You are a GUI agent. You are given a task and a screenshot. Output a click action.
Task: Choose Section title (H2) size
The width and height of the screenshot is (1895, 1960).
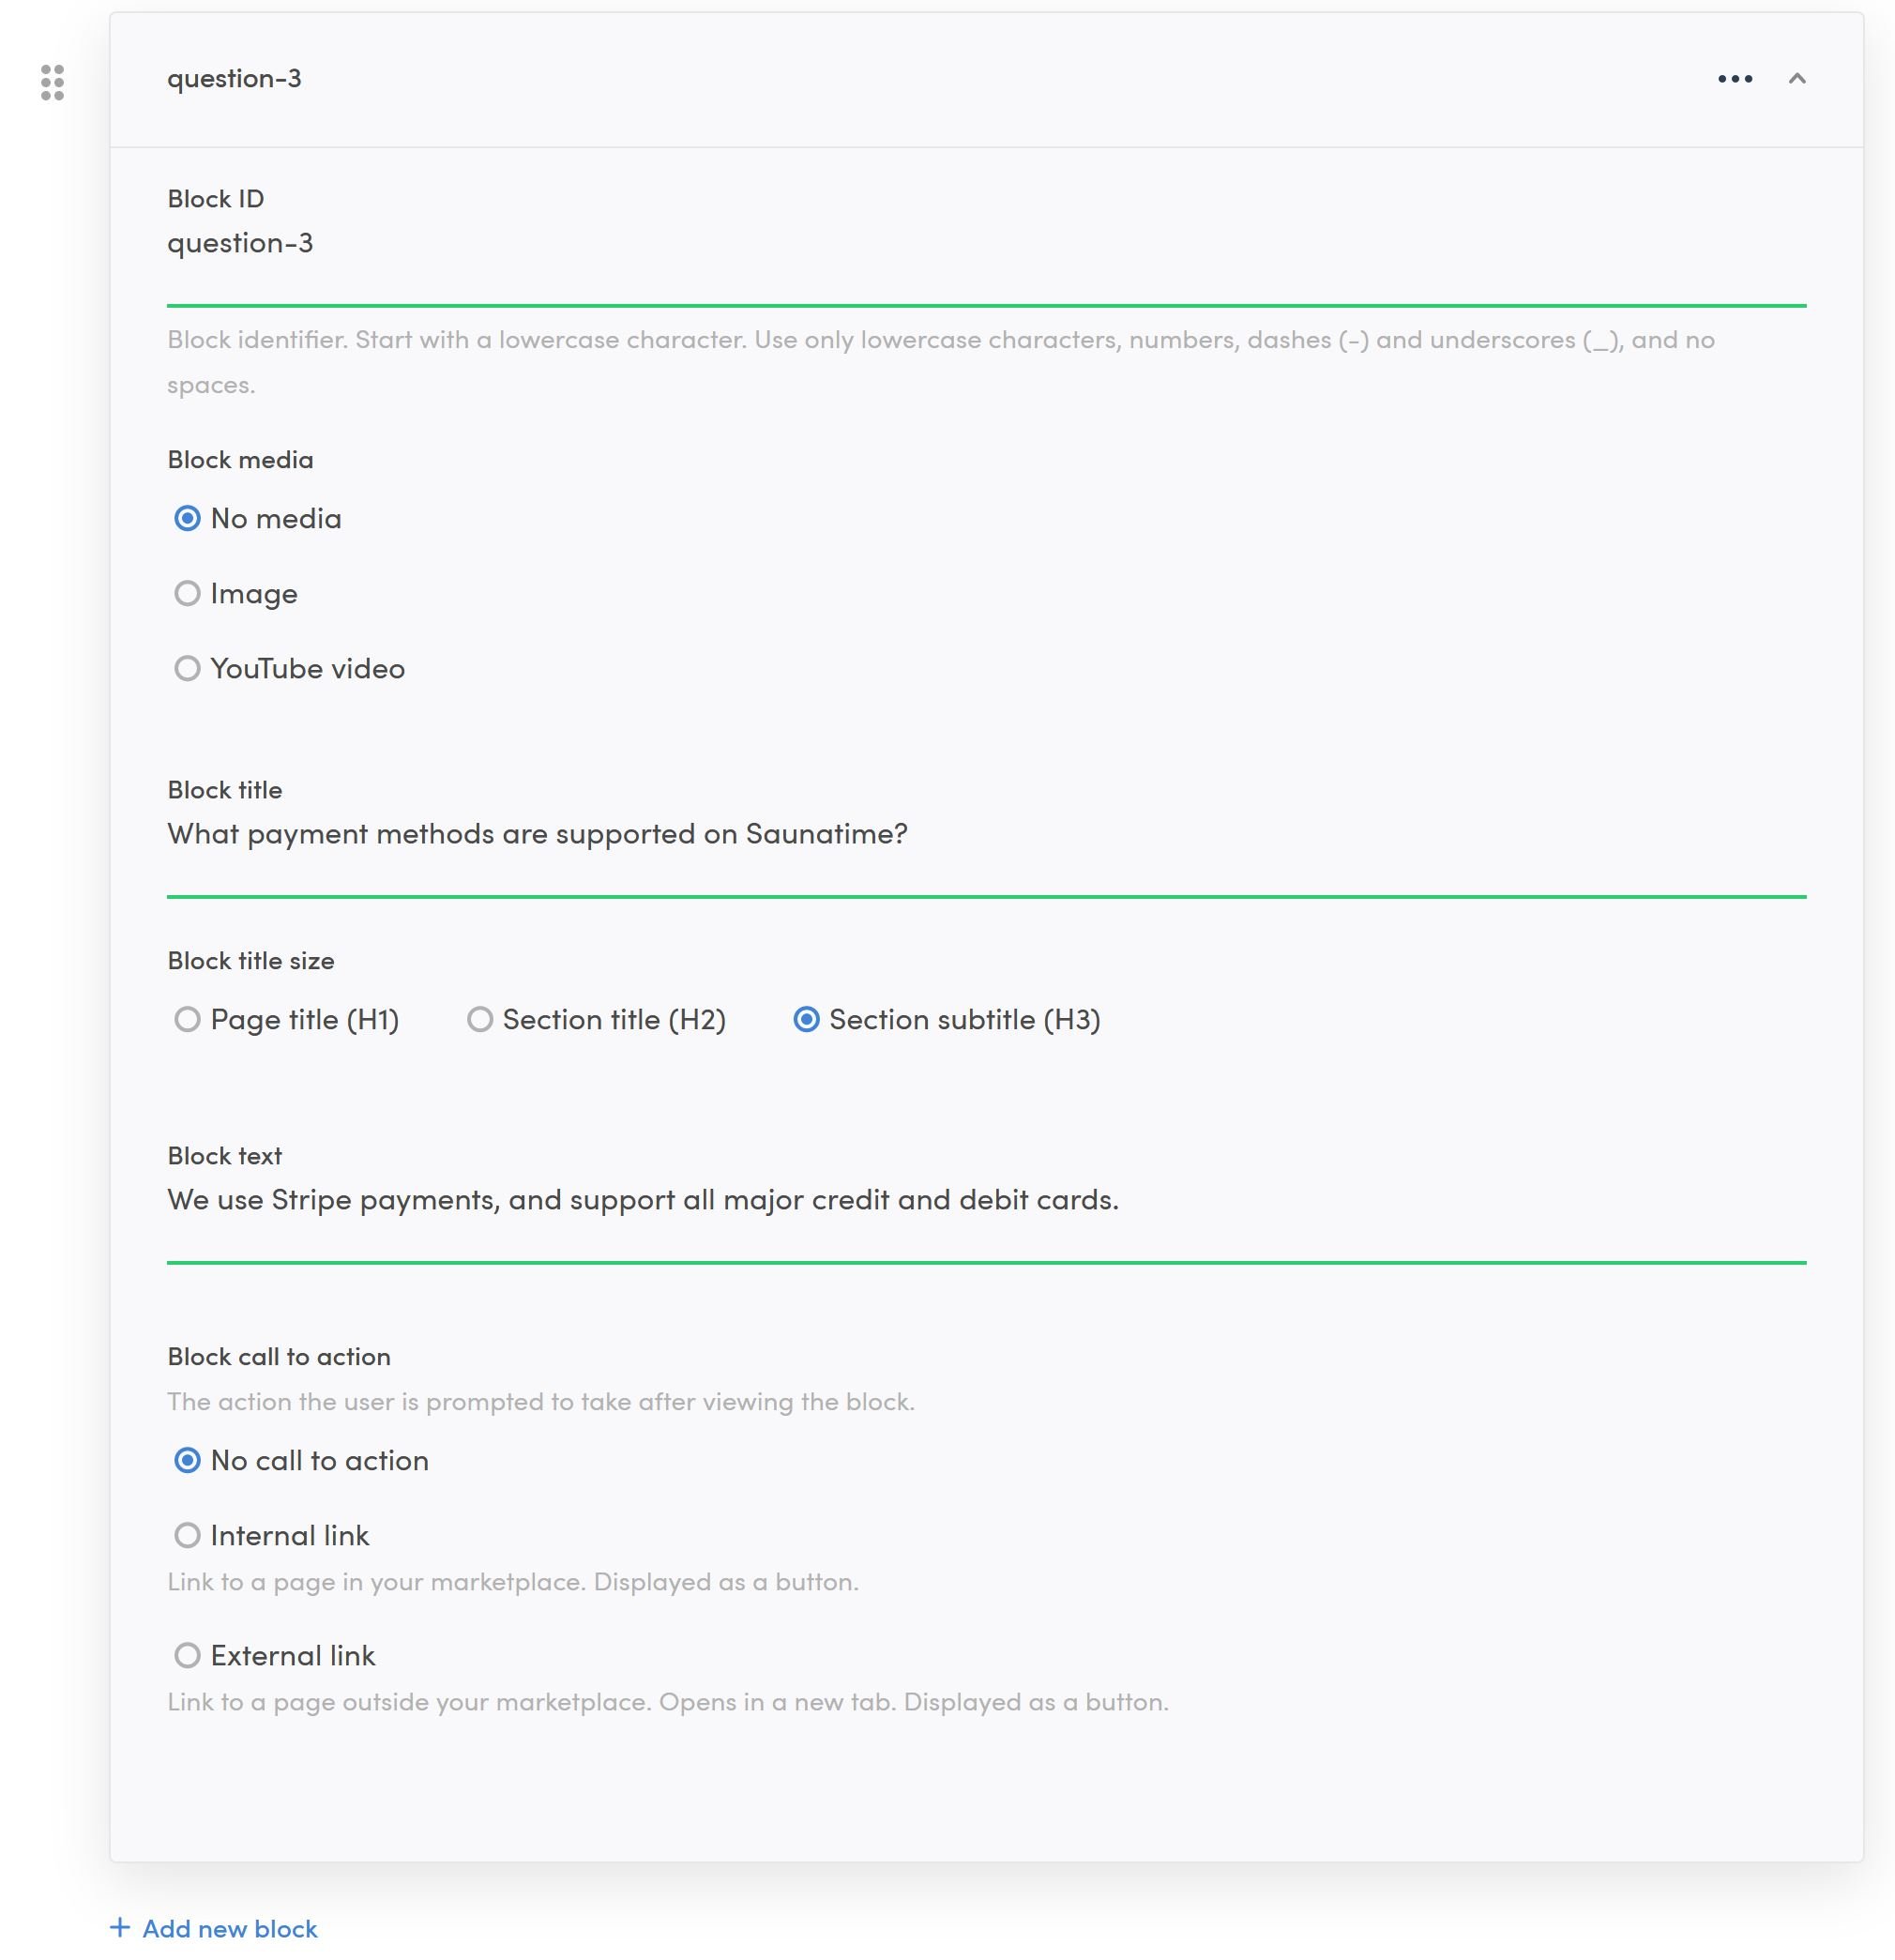click(x=480, y=1019)
